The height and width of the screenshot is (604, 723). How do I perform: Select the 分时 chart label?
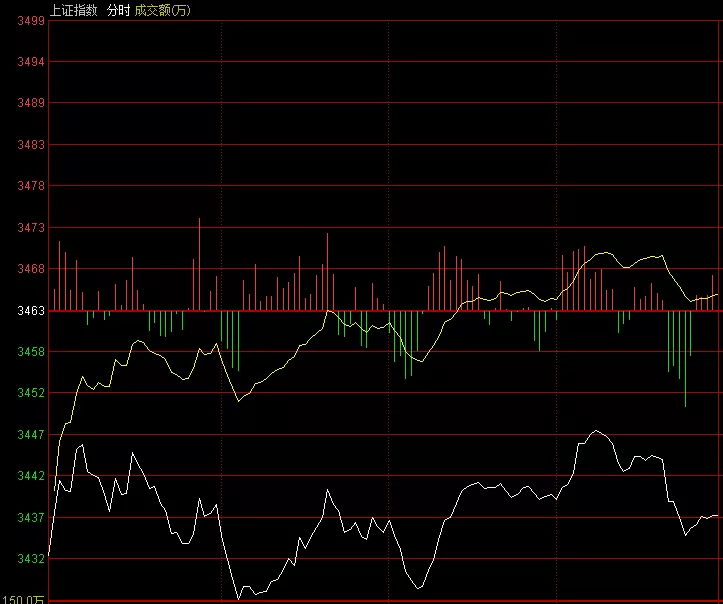click(x=118, y=10)
